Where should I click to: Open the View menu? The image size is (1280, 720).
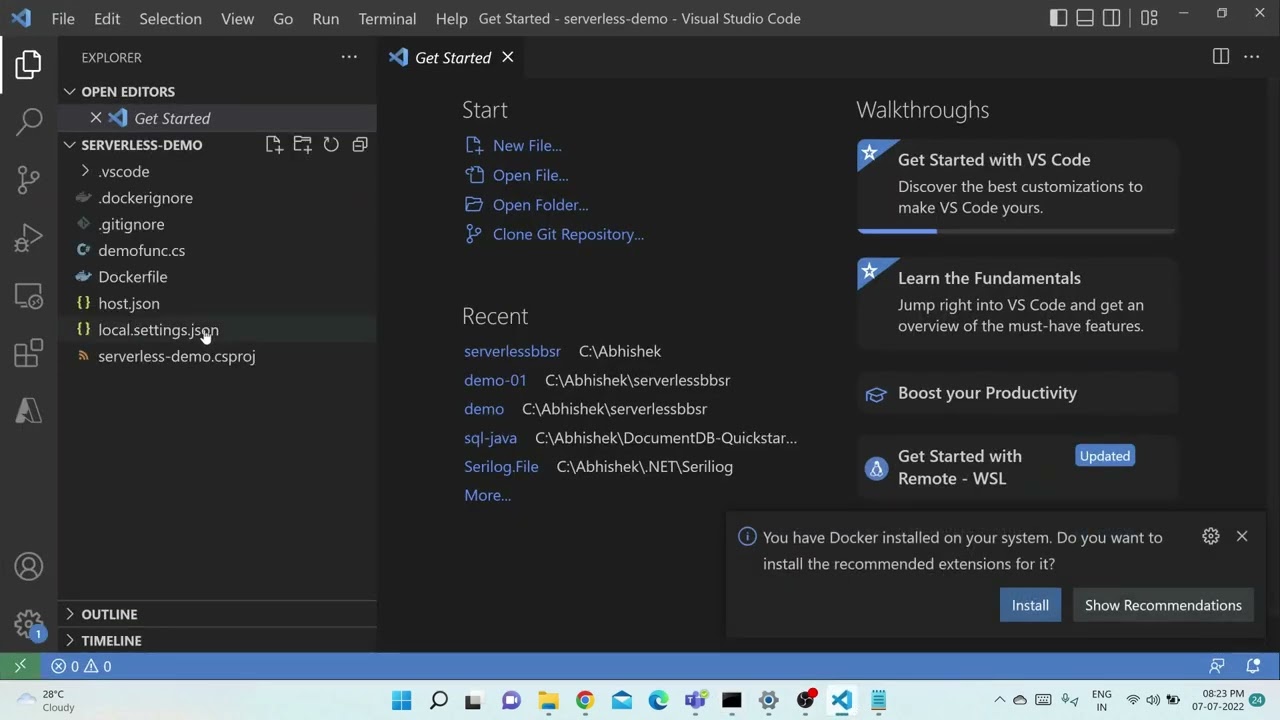(237, 18)
